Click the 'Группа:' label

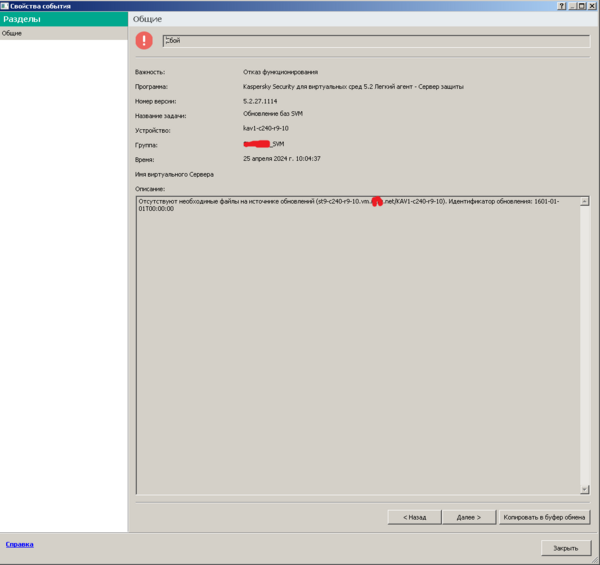coord(146,145)
